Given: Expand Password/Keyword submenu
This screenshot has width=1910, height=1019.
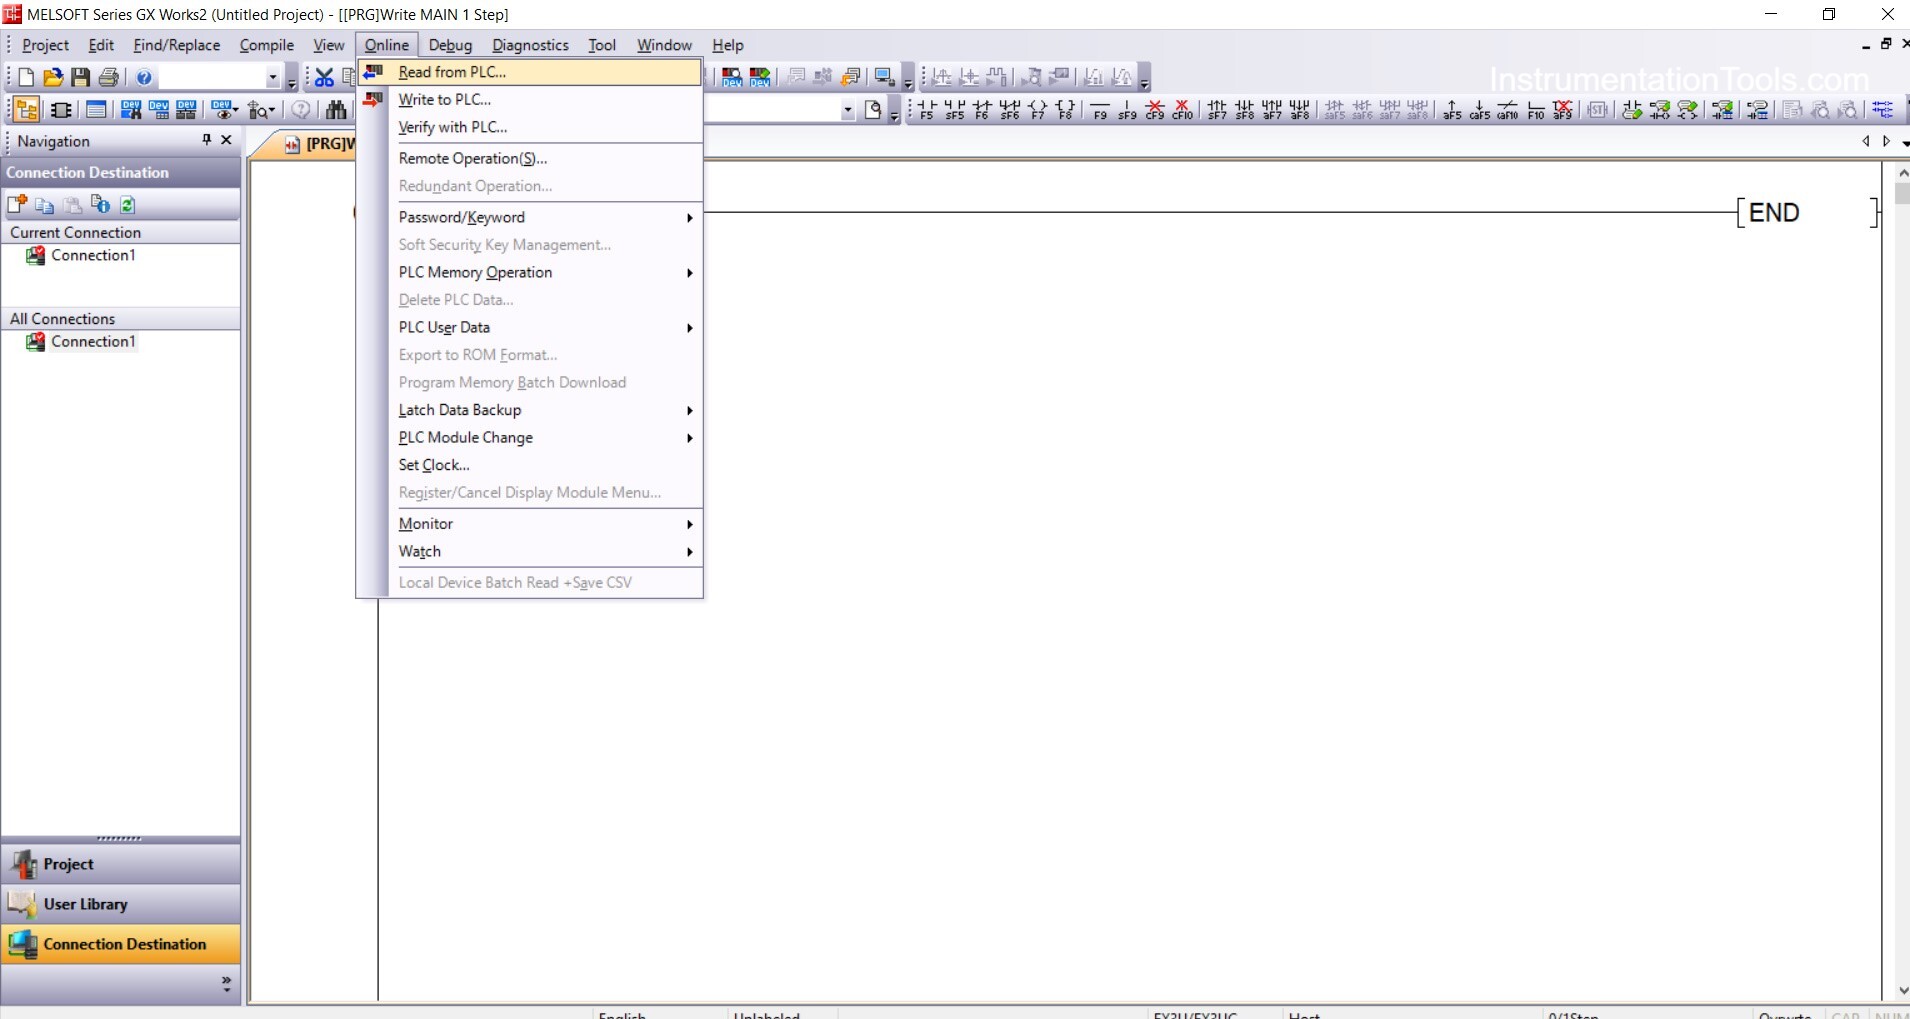Looking at the screenshot, I should pos(689,217).
